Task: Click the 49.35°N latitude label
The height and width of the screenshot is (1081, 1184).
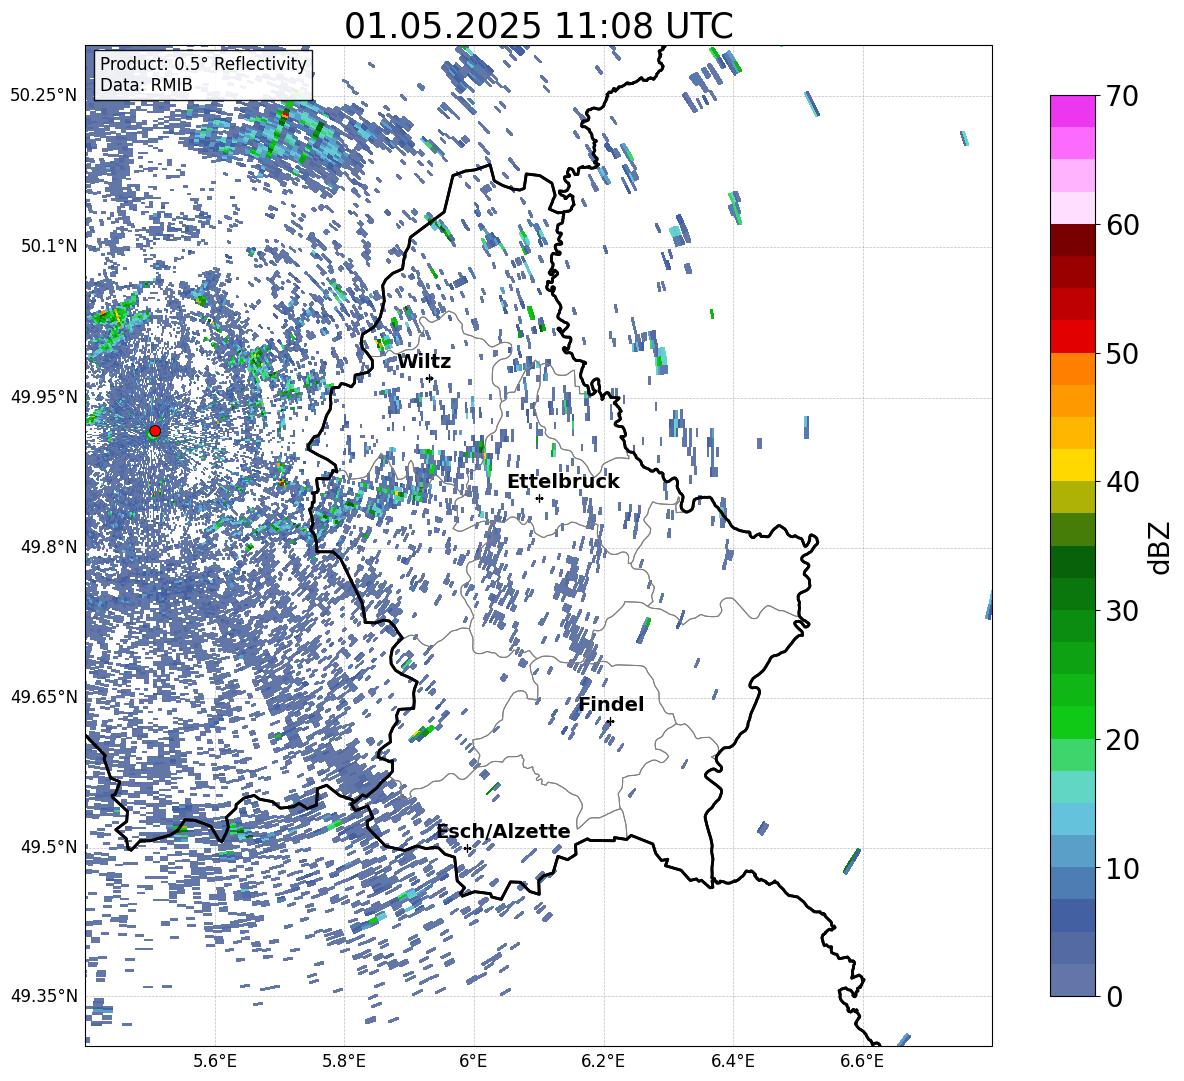Action: 44,996
